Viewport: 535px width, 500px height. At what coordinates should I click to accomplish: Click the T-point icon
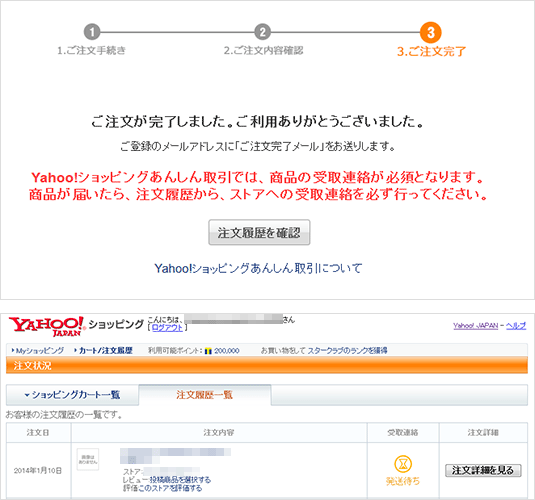pyautogui.click(x=208, y=351)
